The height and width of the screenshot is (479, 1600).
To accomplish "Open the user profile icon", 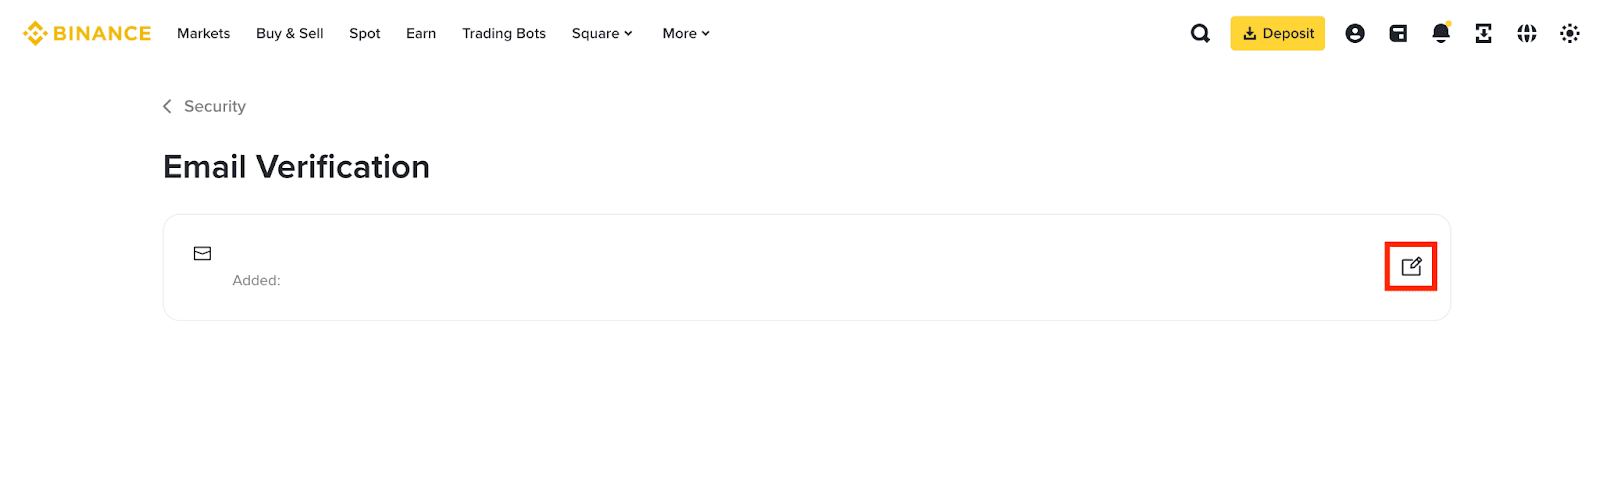I will click(1355, 33).
